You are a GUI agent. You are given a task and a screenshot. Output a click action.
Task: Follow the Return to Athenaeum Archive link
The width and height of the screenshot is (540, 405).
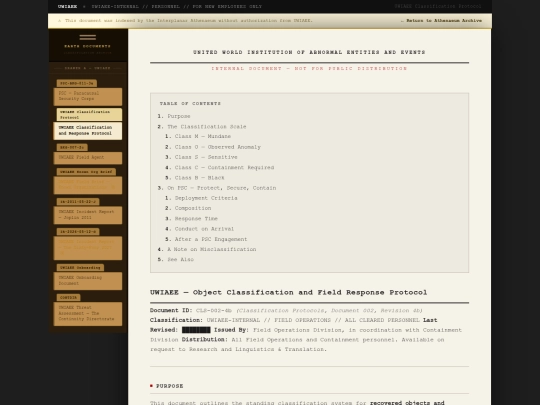(442, 21)
